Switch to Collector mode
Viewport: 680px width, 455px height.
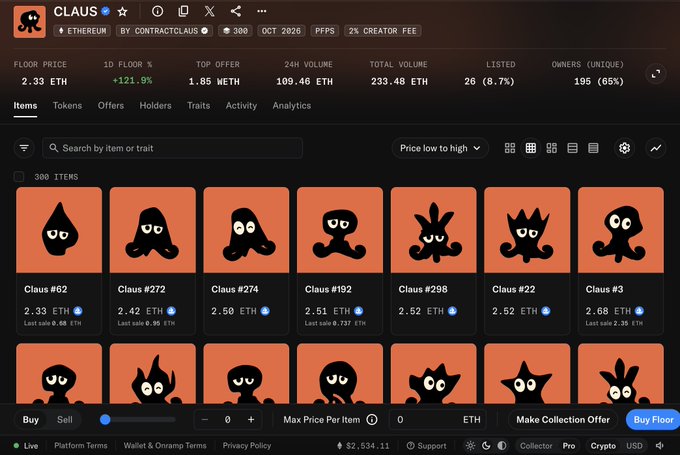pyautogui.click(x=536, y=445)
